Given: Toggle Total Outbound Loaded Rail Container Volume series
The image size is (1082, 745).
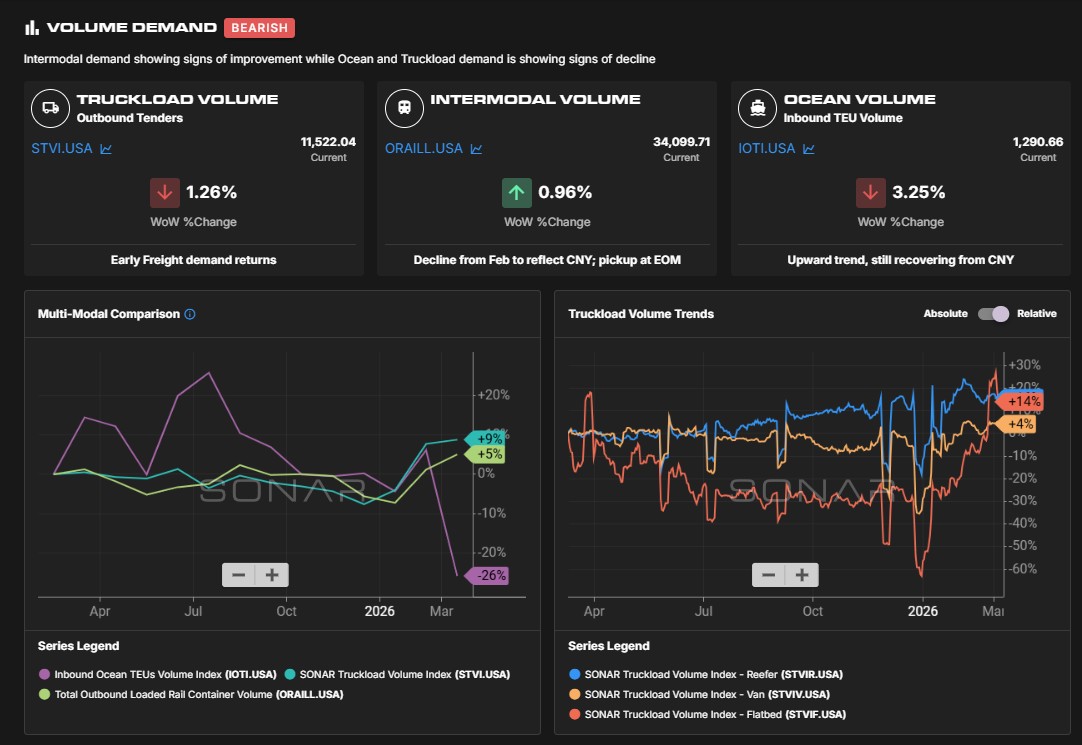Looking at the screenshot, I should click(191, 695).
